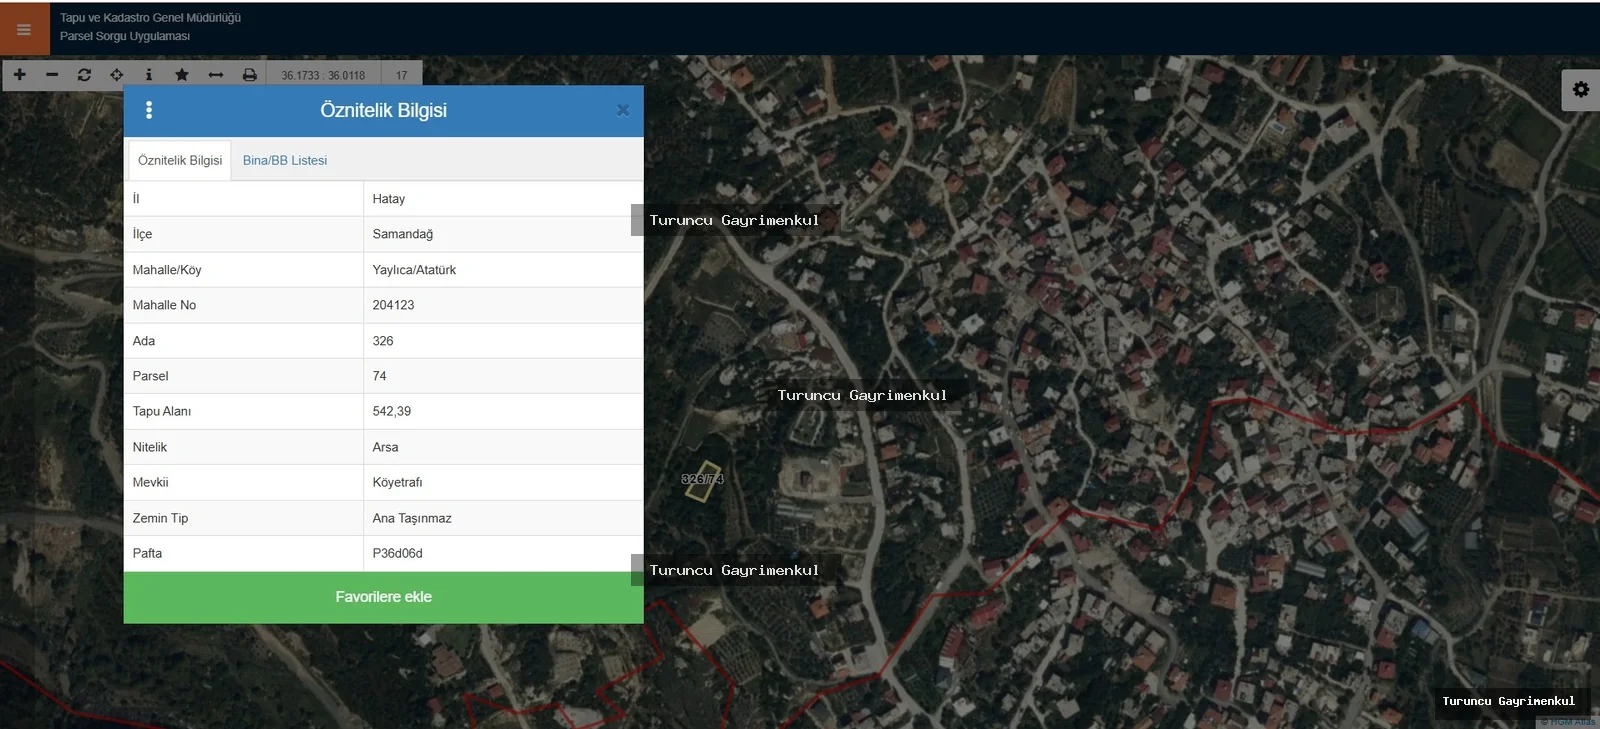The width and height of the screenshot is (1600, 729).
Task: Close the Öznitelik Bilgisi panel
Action: coord(623,110)
